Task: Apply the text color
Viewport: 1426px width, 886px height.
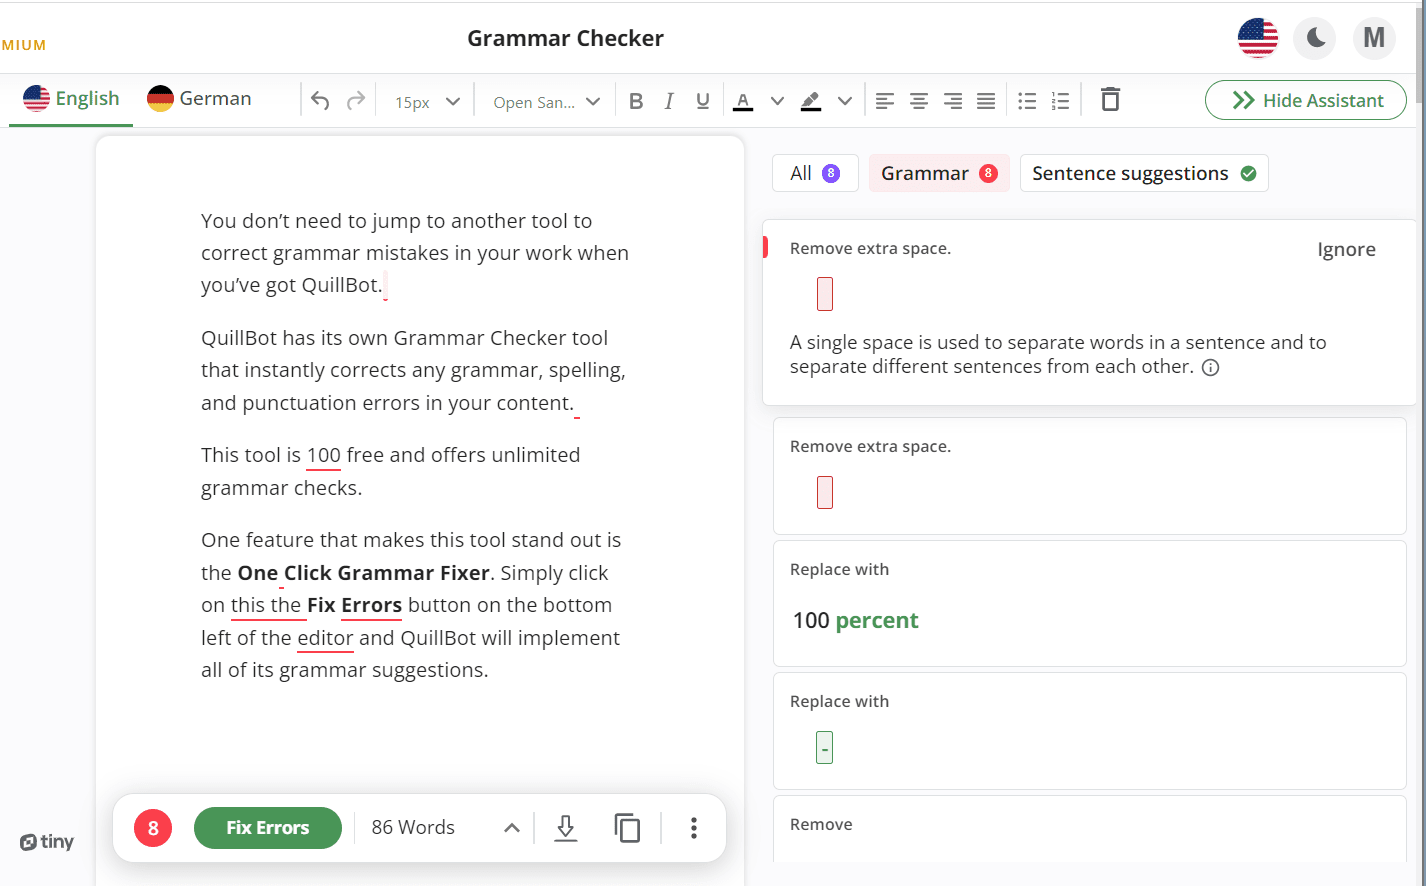Action: point(743,101)
